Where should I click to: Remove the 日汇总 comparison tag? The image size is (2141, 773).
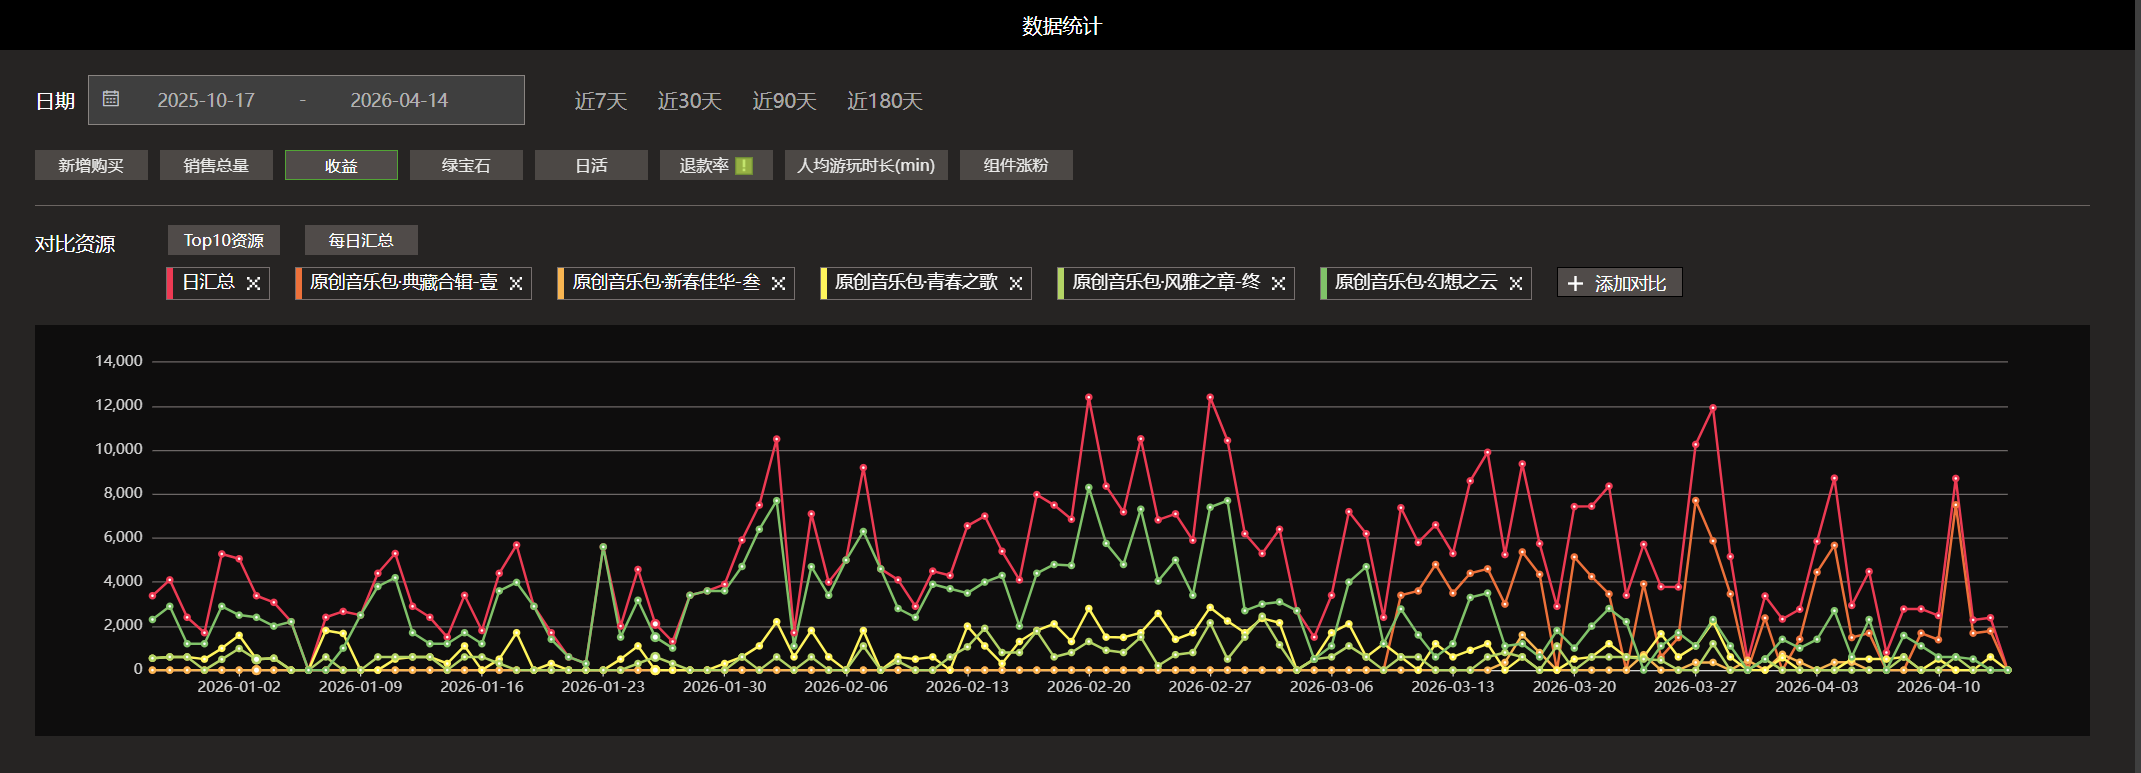tap(253, 283)
